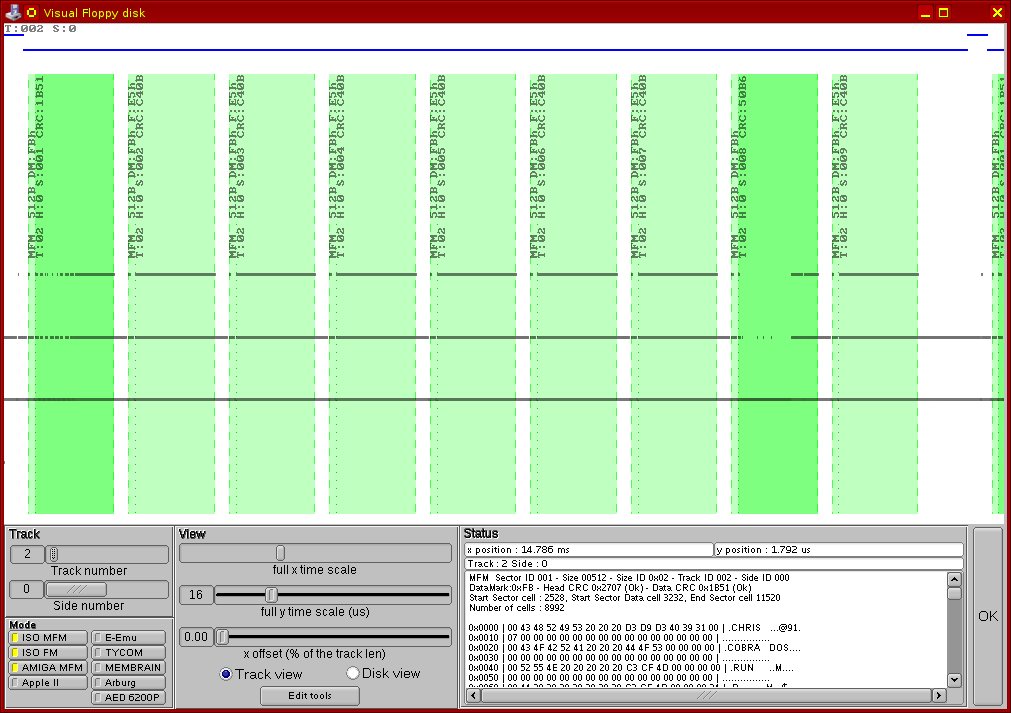Click the full x time scale slider
Image resolution: width=1011 pixels, height=713 pixels.
tap(281, 553)
